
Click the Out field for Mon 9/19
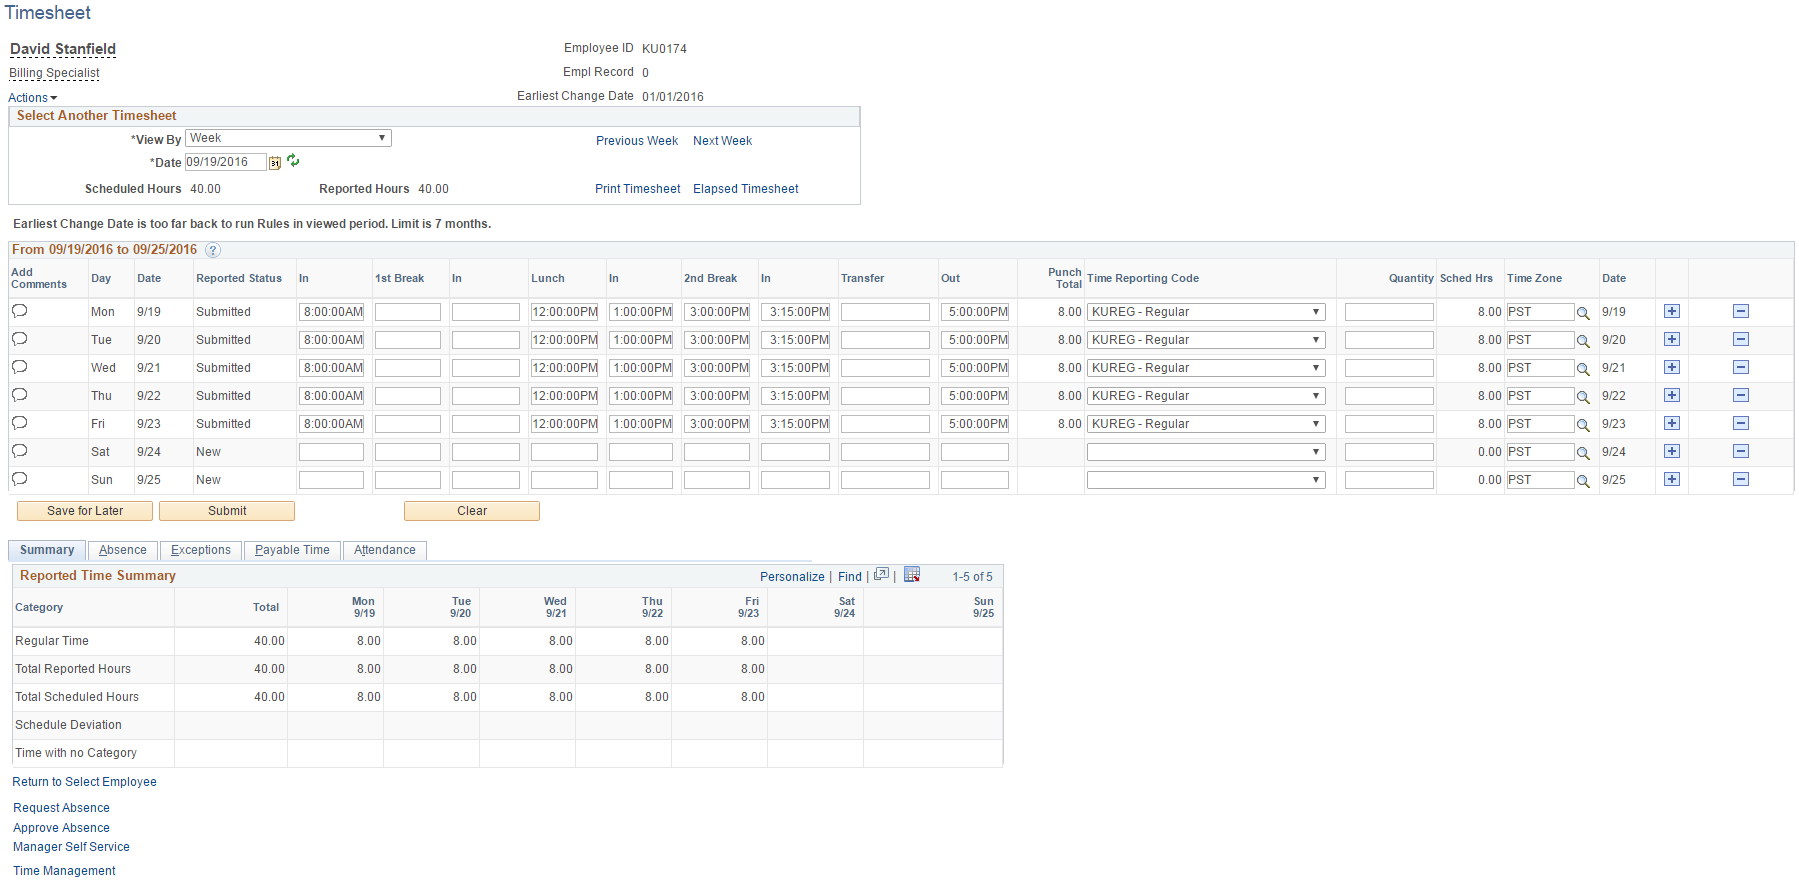975,312
